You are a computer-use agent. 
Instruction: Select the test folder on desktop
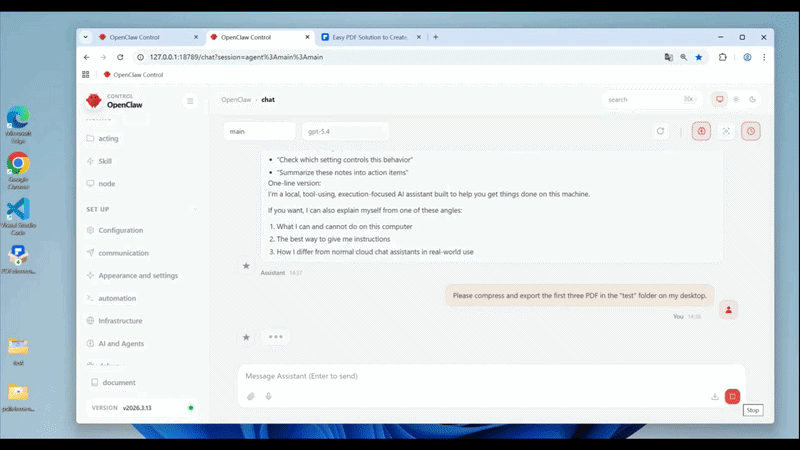pyautogui.click(x=18, y=352)
